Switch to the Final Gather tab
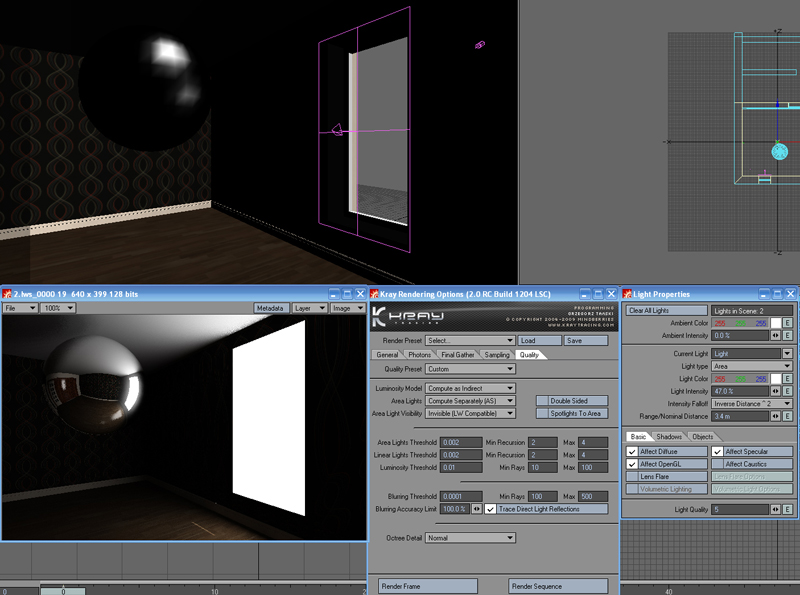The image size is (800, 595). (x=458, y=354)
